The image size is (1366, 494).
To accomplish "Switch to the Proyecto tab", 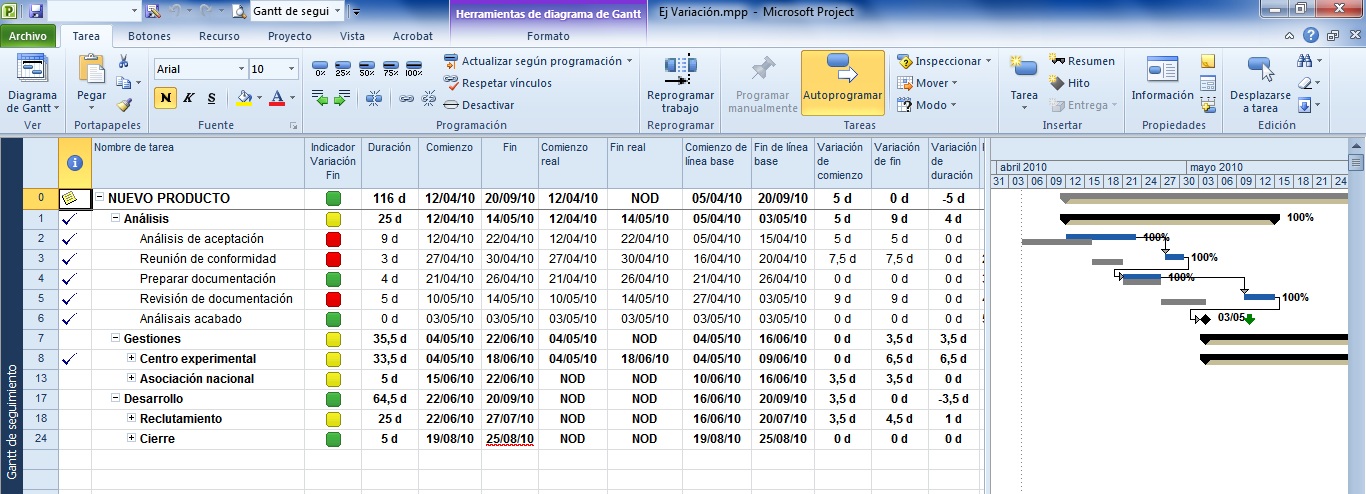I will click(x=290, y=36).
